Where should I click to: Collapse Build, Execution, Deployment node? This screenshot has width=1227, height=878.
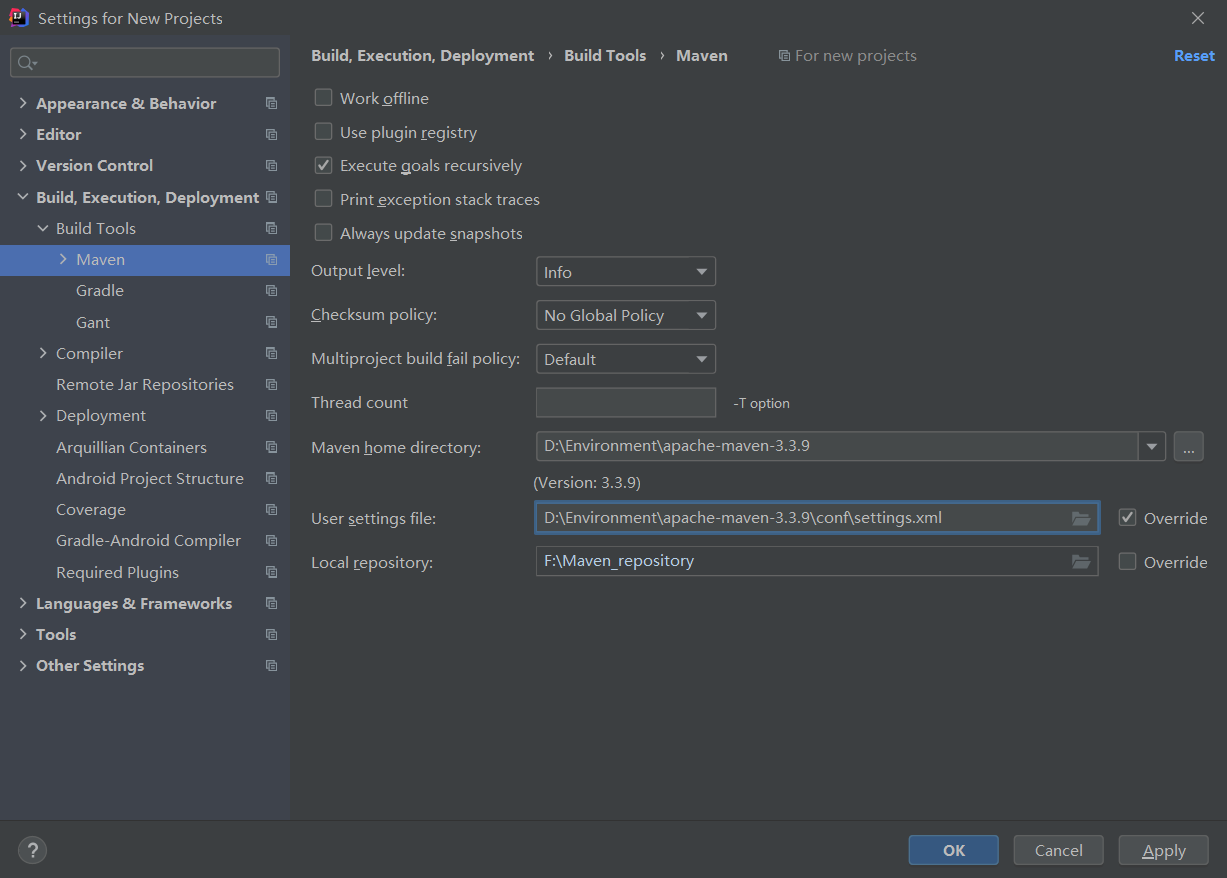pos(23,197)
